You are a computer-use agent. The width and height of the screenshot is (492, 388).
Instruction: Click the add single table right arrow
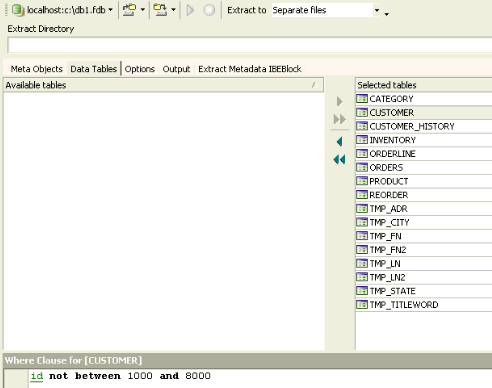[340, 101]
